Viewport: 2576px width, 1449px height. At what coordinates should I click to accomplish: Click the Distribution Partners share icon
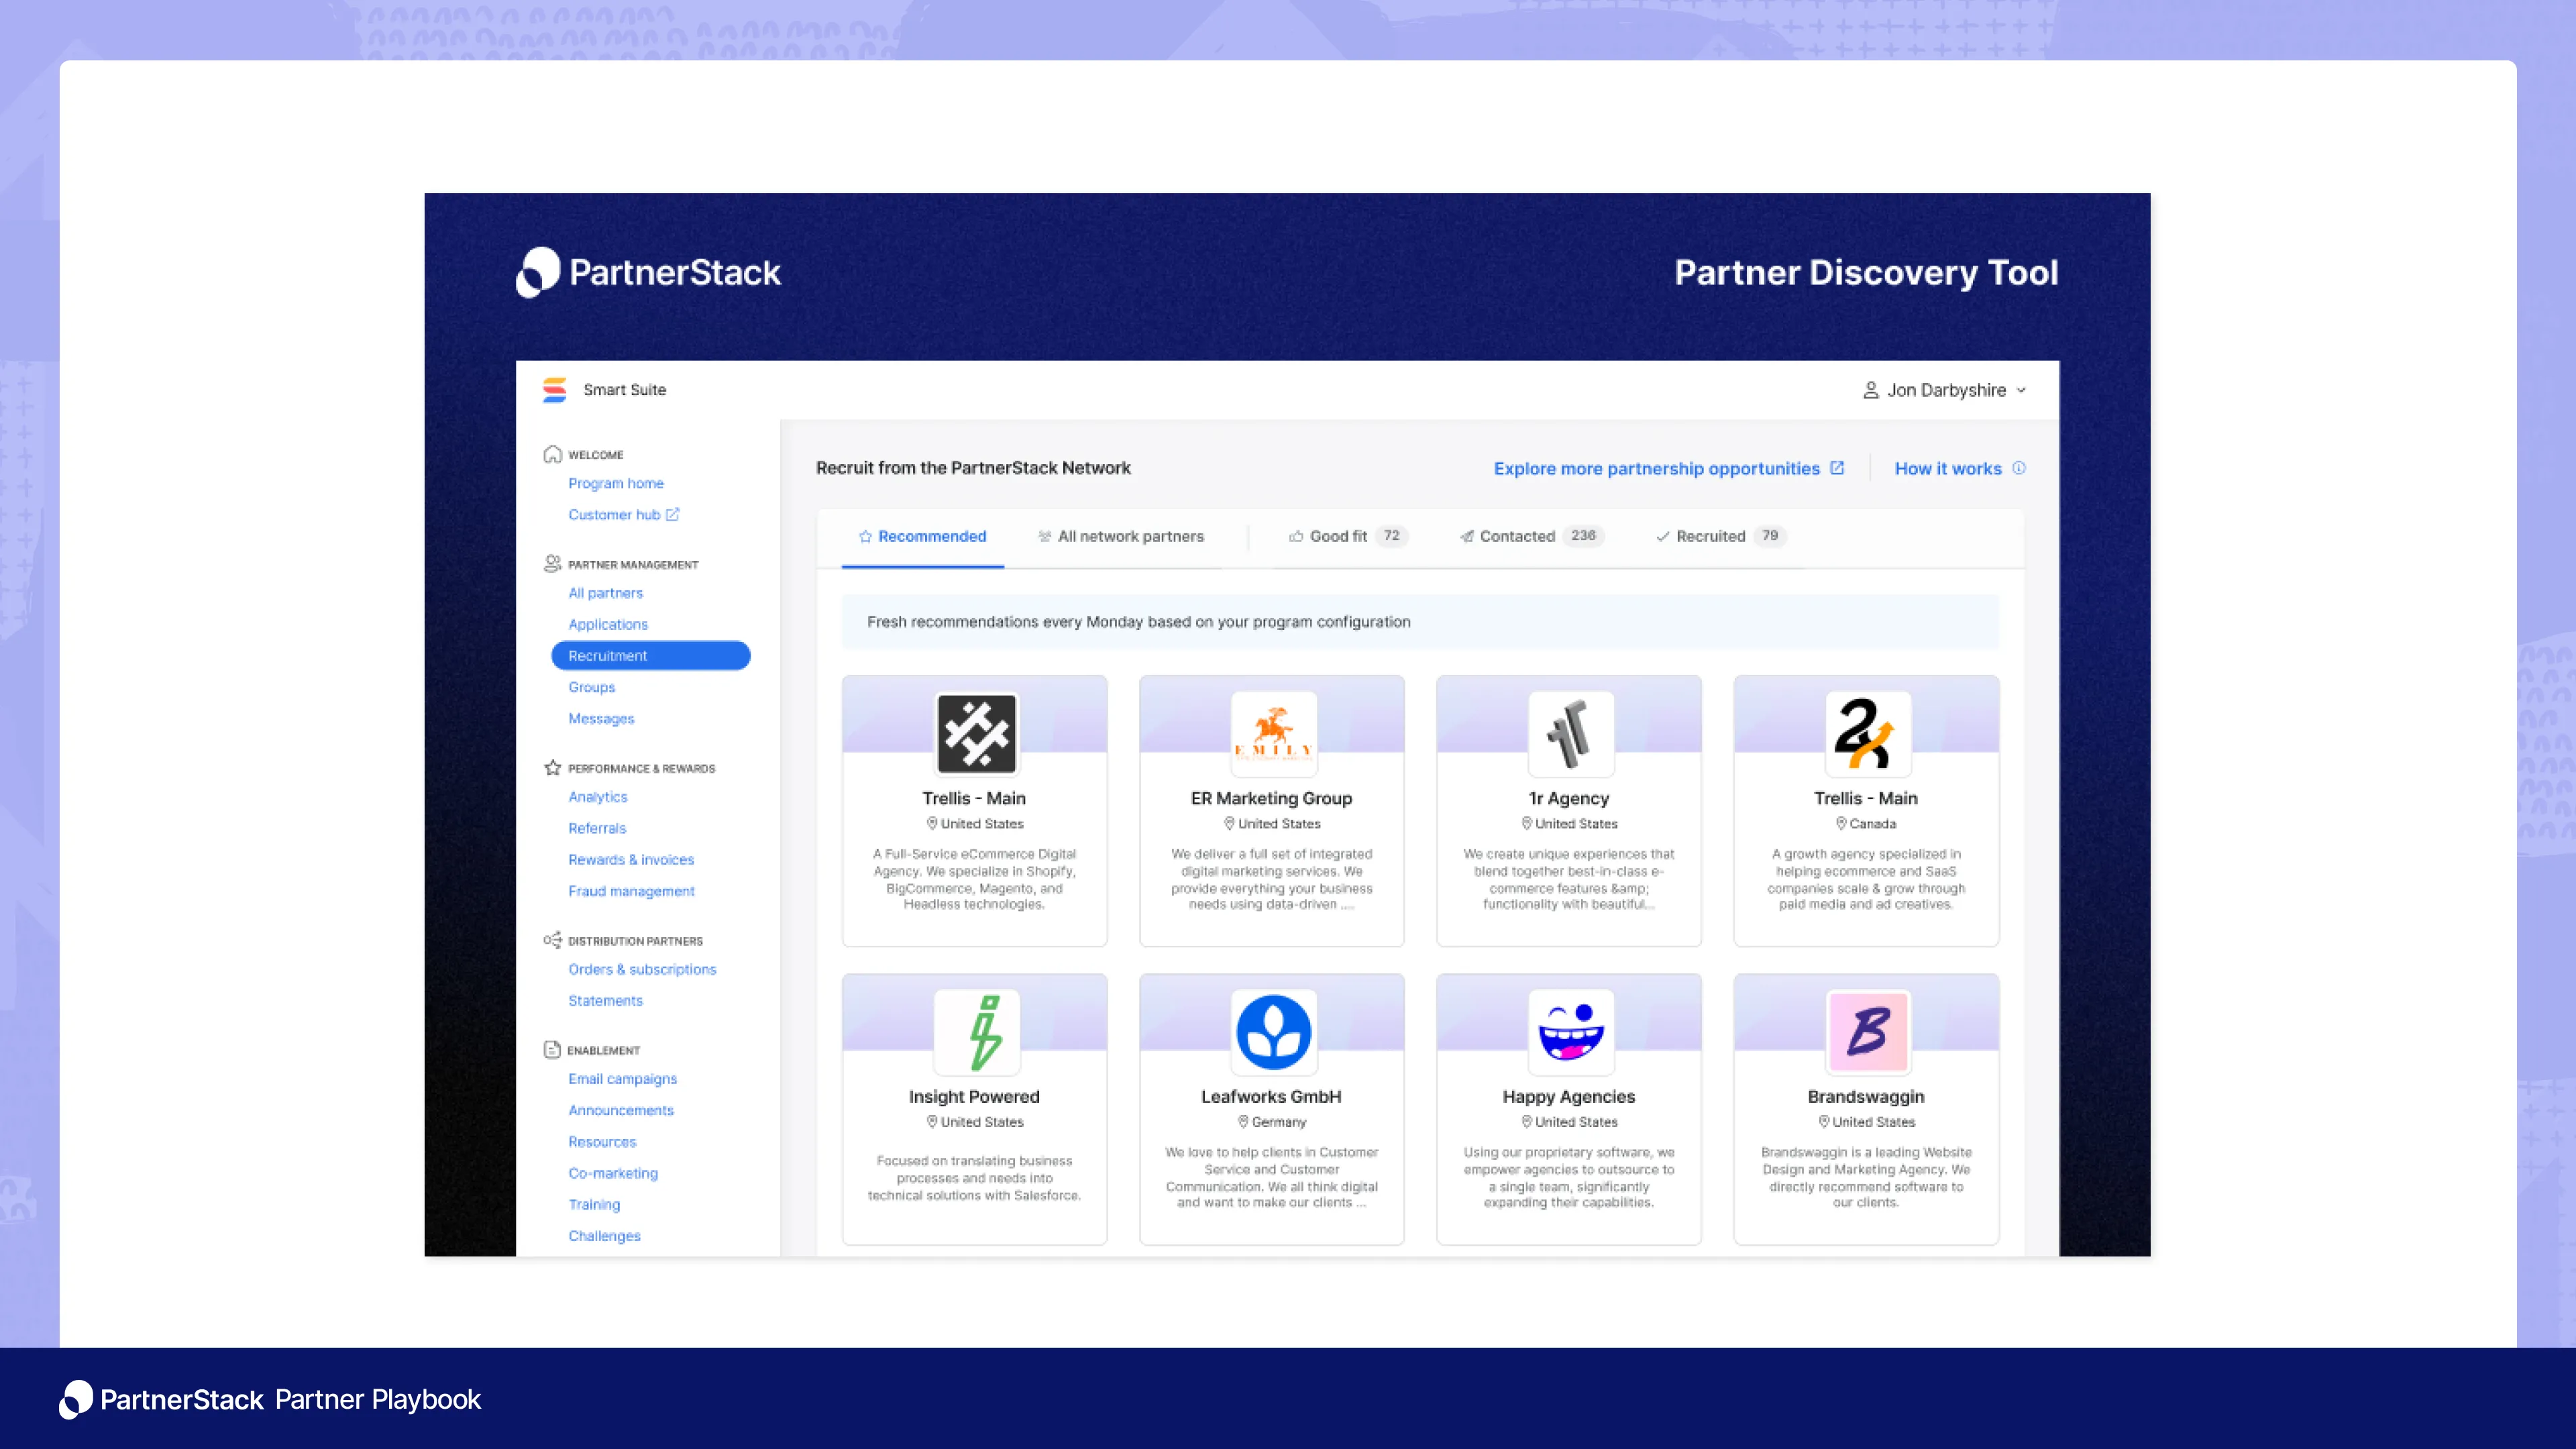pyautogui.click(x=552, y=940)
